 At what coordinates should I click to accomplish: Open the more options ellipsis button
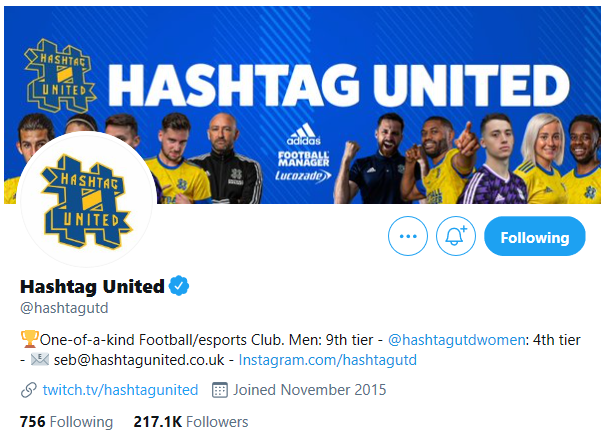pos(407,237)
